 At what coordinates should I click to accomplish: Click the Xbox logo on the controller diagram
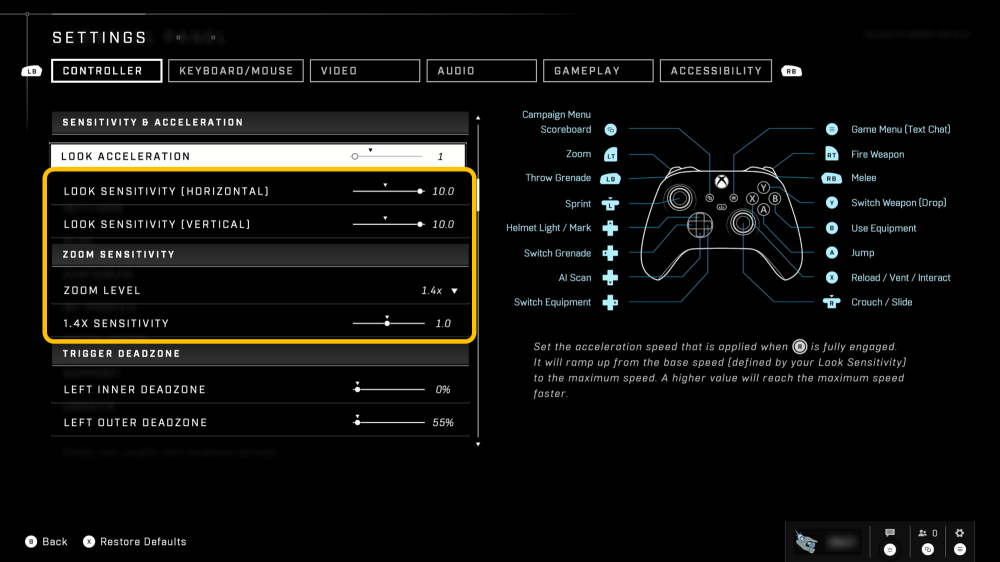[x=720, y=183]
